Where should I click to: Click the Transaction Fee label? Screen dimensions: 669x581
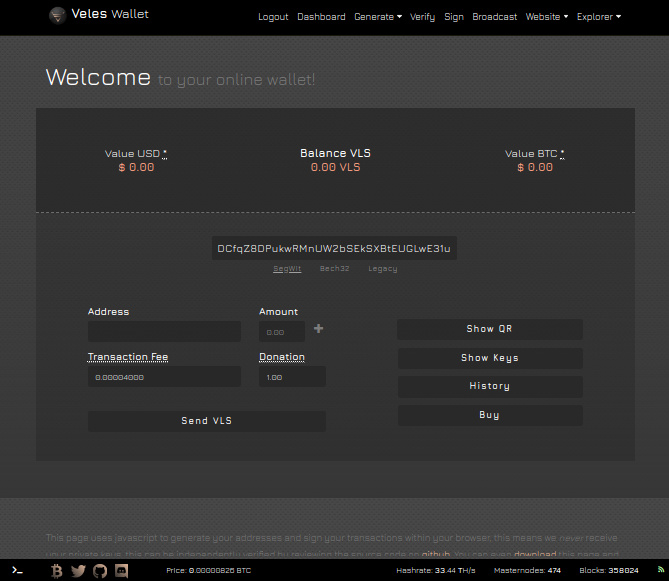click(128, 357)
